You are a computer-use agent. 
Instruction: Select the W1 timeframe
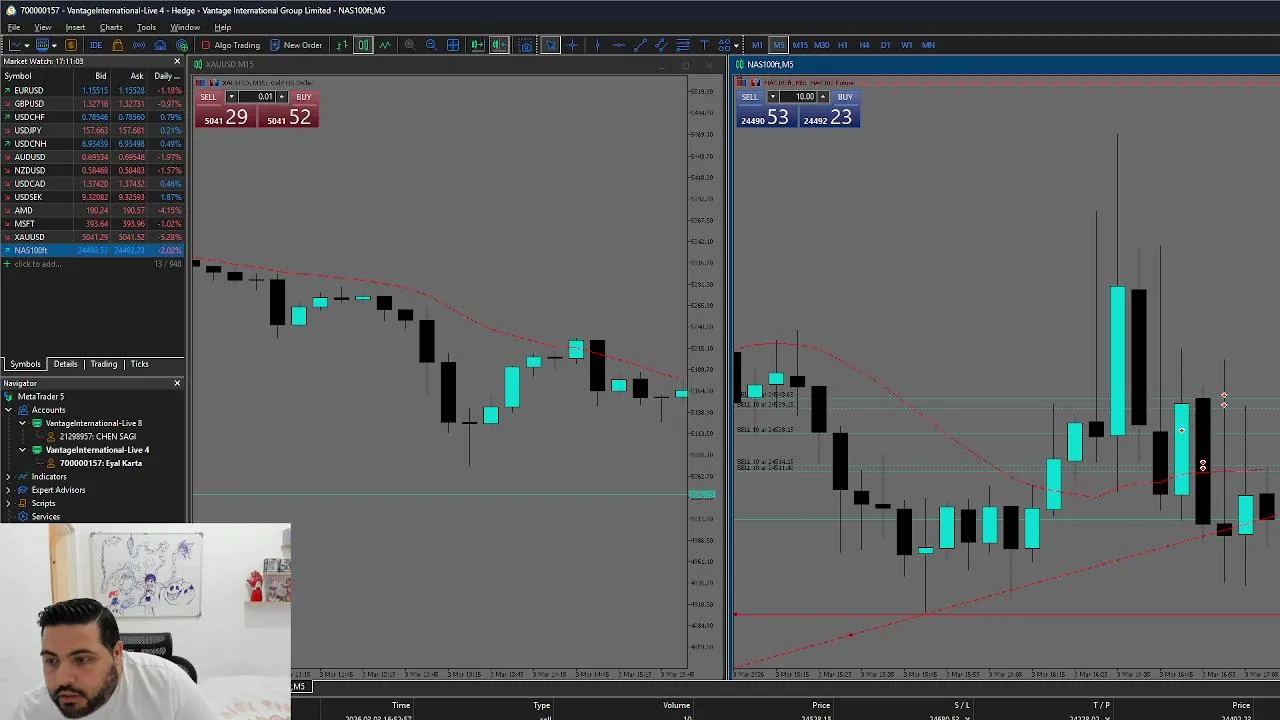click(907, 45)
